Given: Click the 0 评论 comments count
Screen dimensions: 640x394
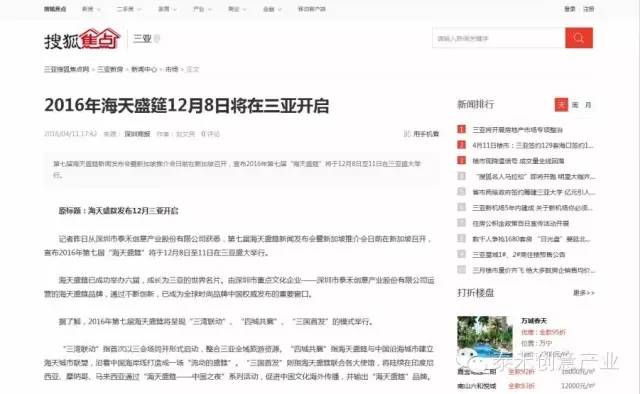Looking at the screenshot, I should (x=210, y=134).
